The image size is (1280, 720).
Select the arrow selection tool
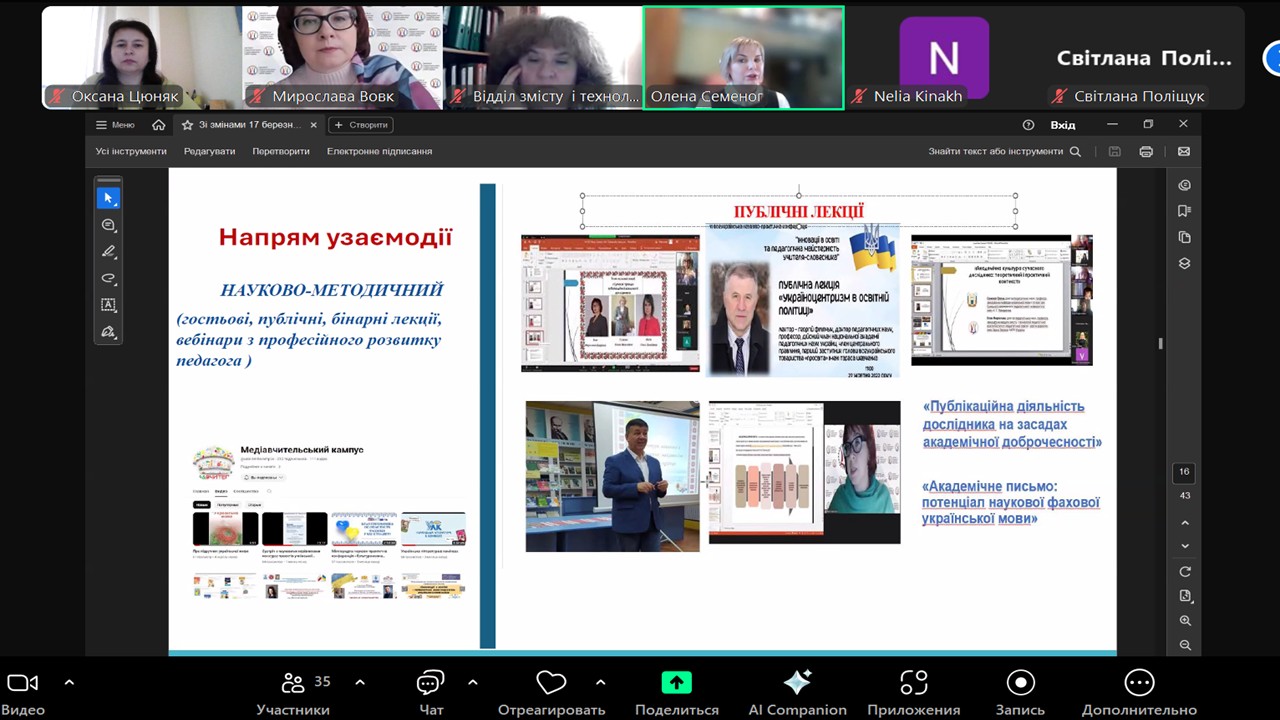tap(109, 198)
